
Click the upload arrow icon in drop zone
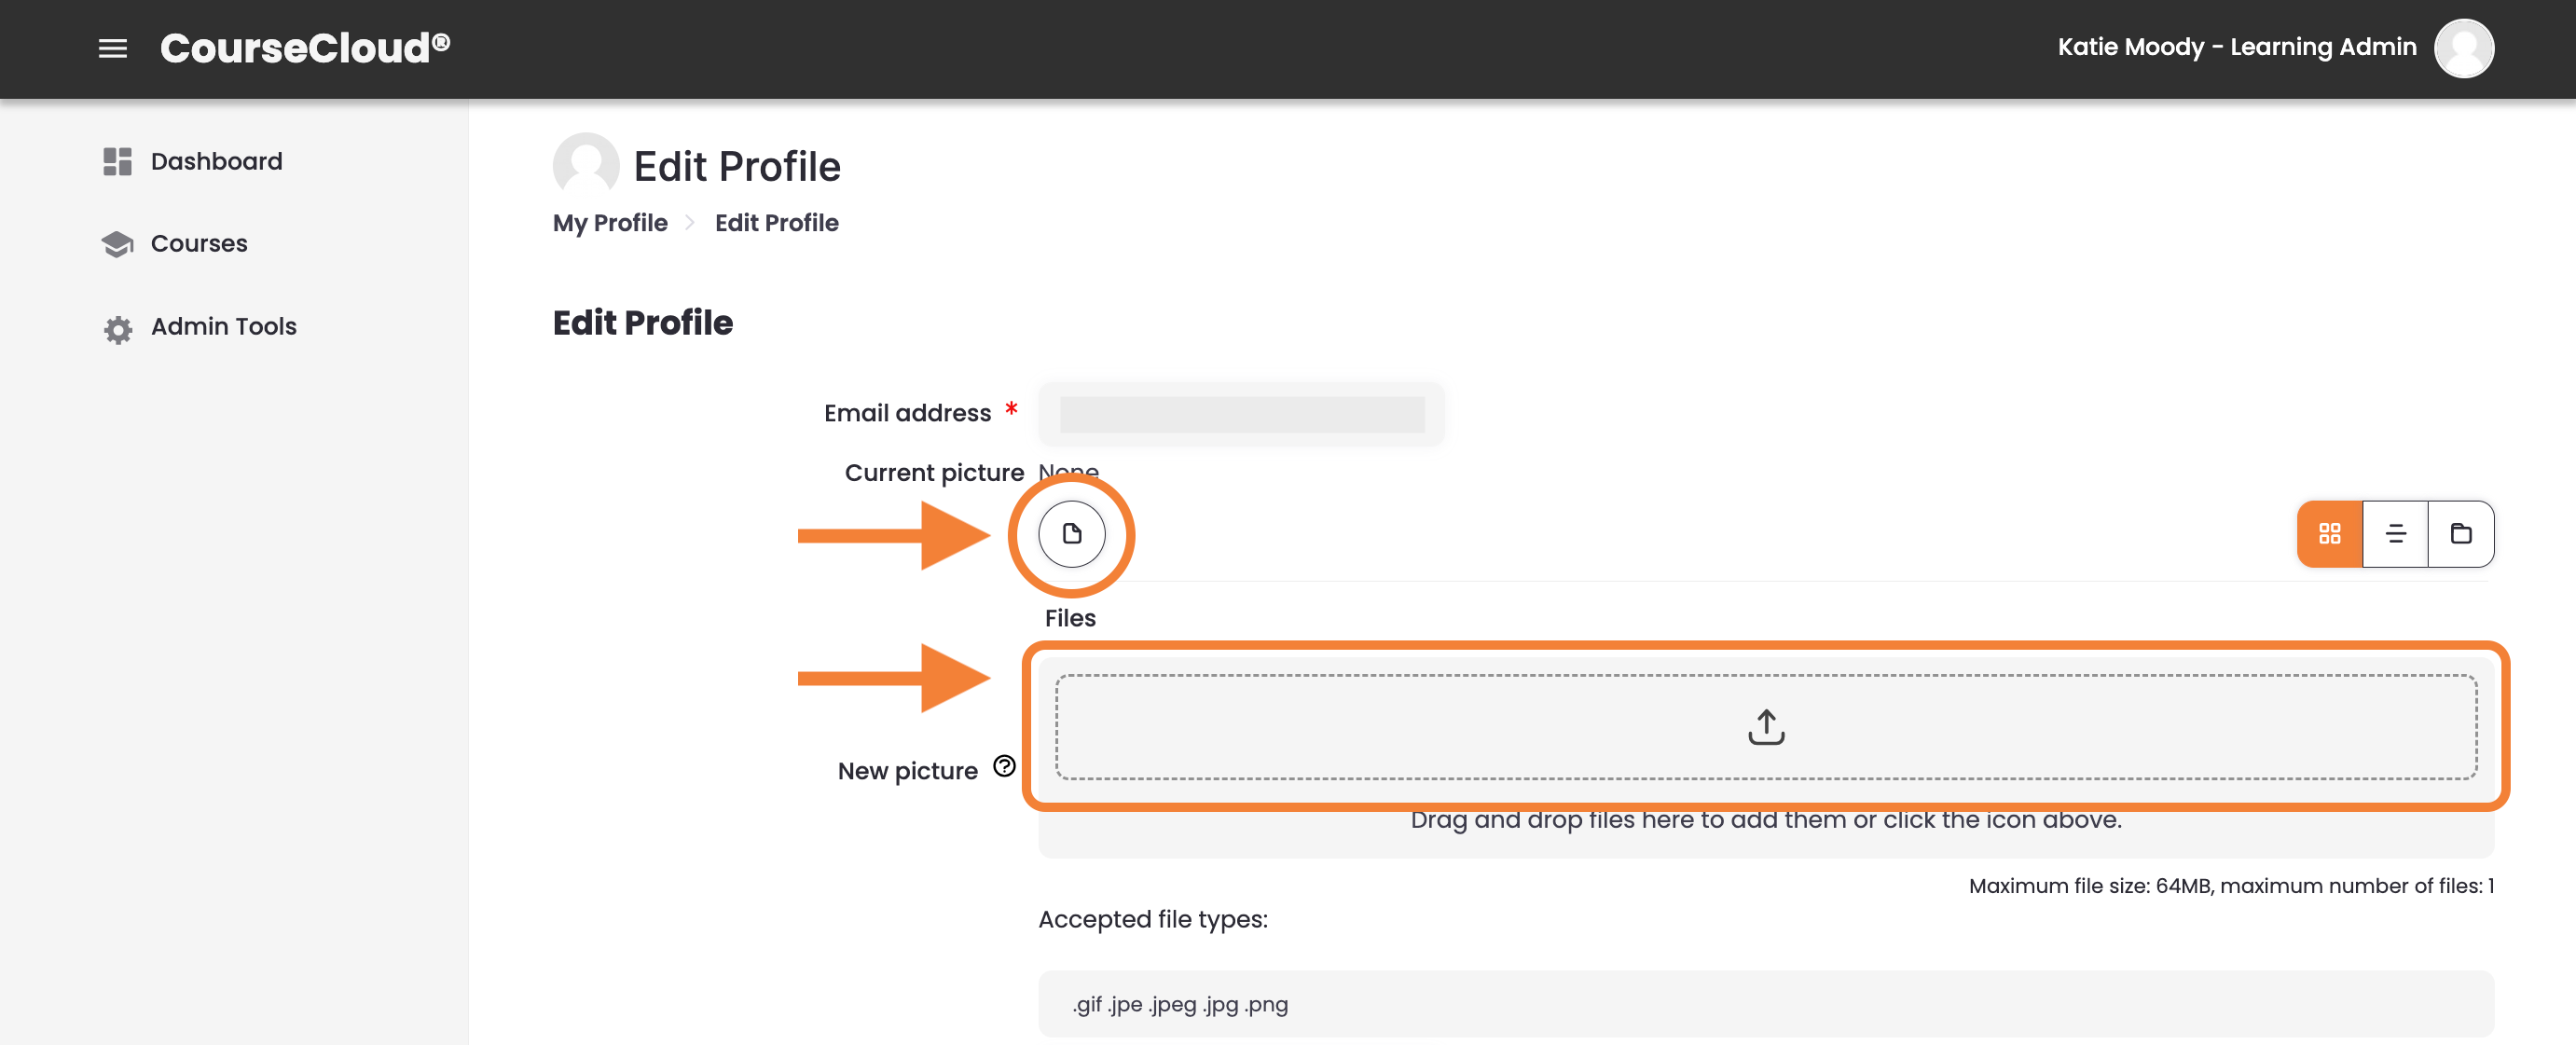1766,727
